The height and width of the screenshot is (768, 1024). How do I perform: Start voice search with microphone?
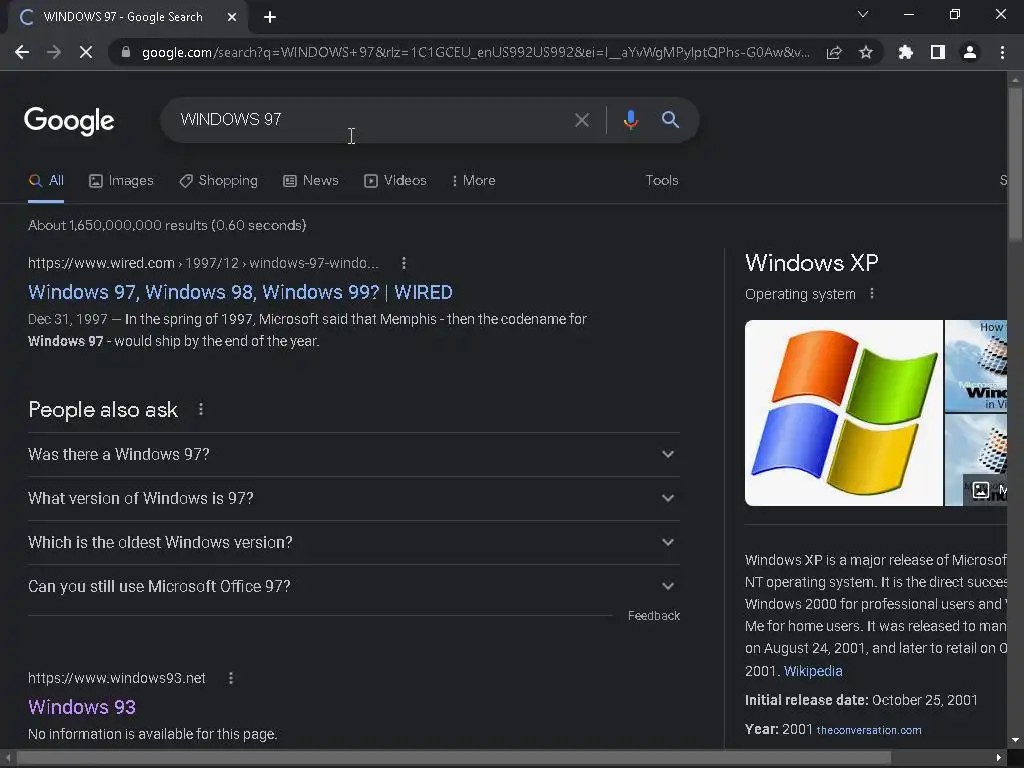(630, 120)
